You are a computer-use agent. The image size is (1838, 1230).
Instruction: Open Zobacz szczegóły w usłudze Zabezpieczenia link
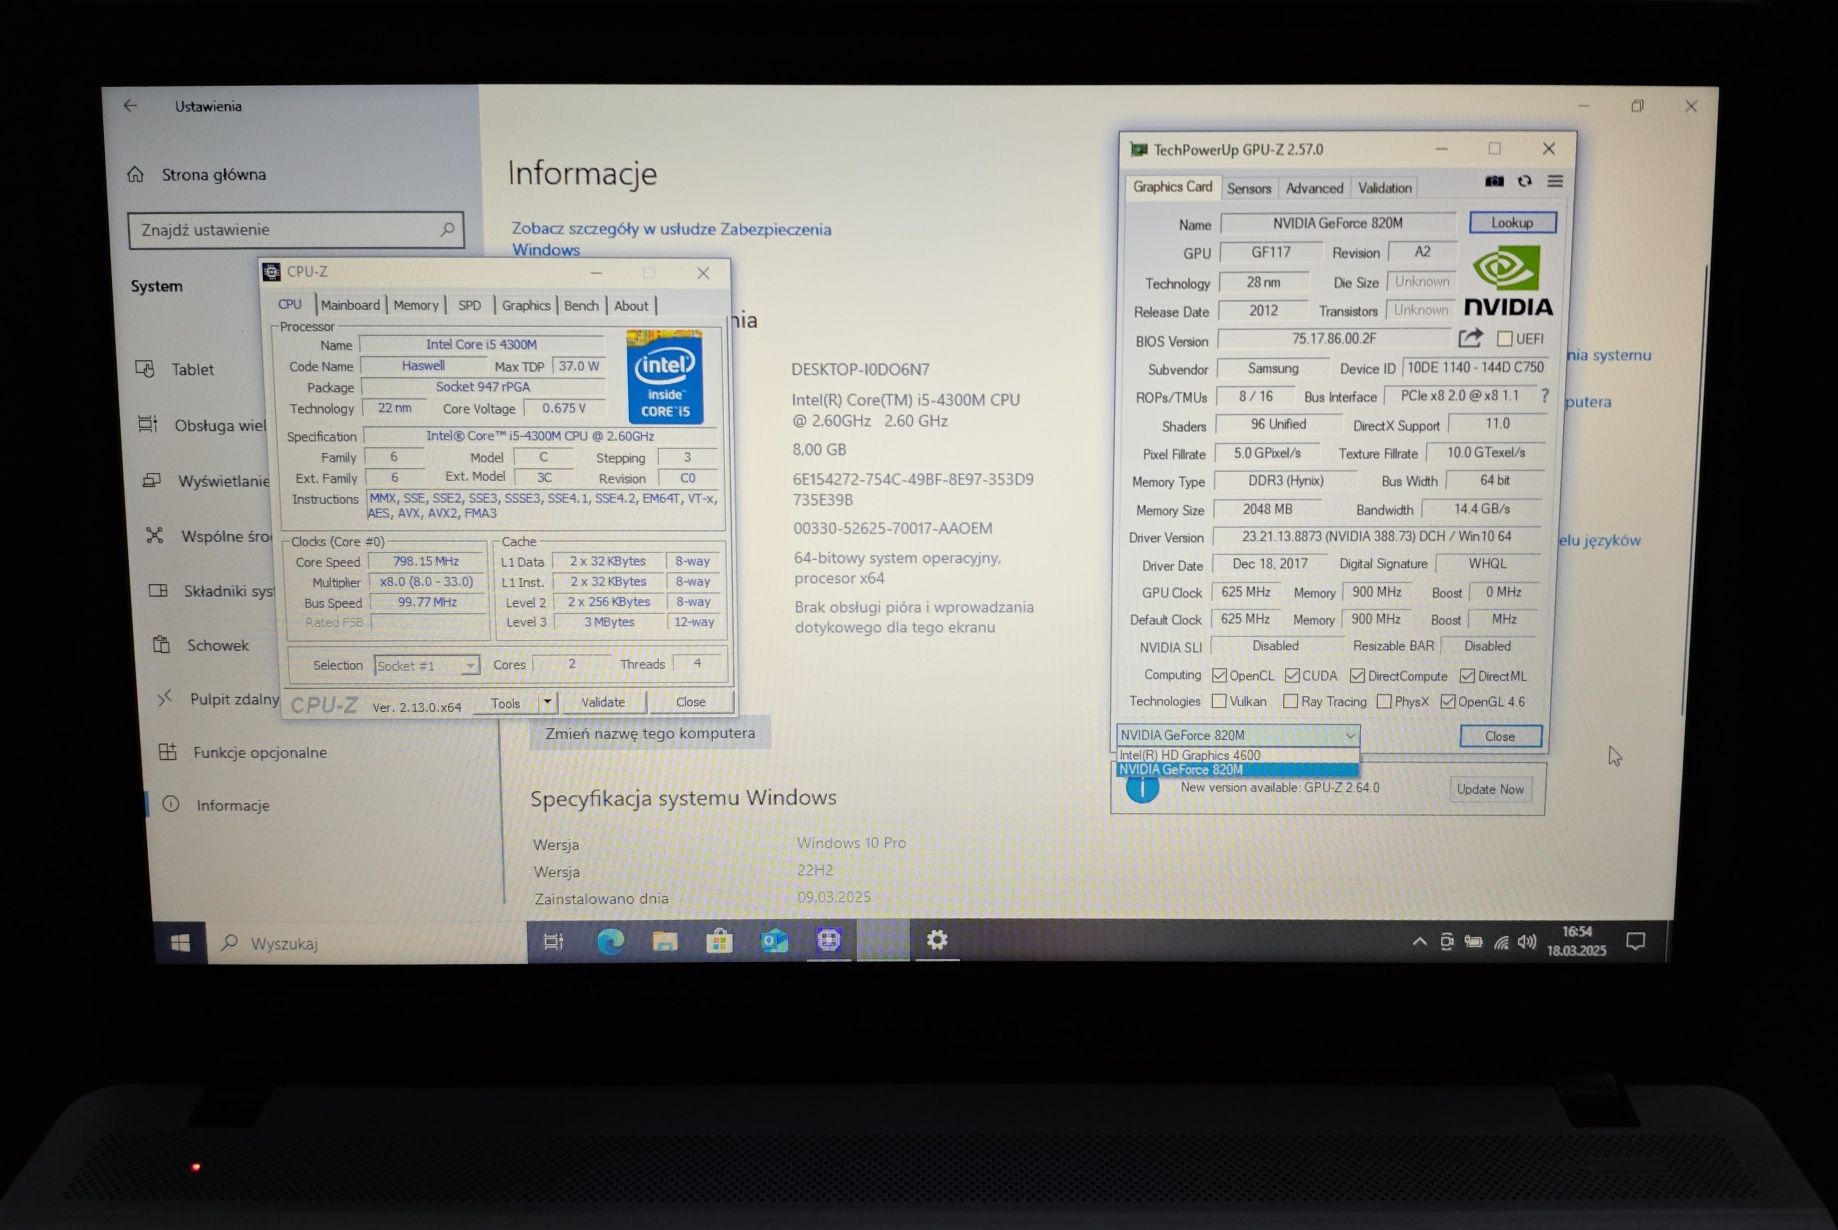671,239
